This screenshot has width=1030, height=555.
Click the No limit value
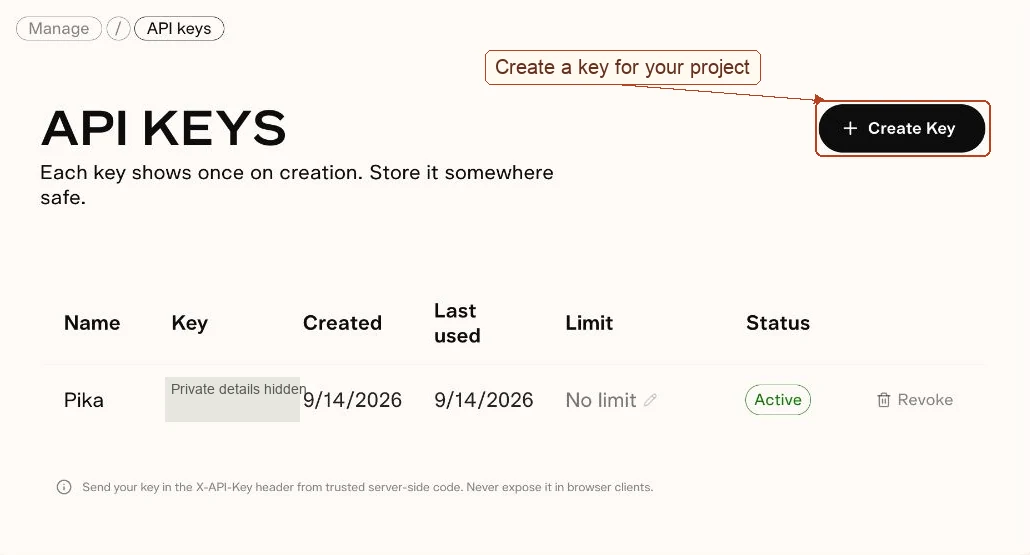coord(601,400)
